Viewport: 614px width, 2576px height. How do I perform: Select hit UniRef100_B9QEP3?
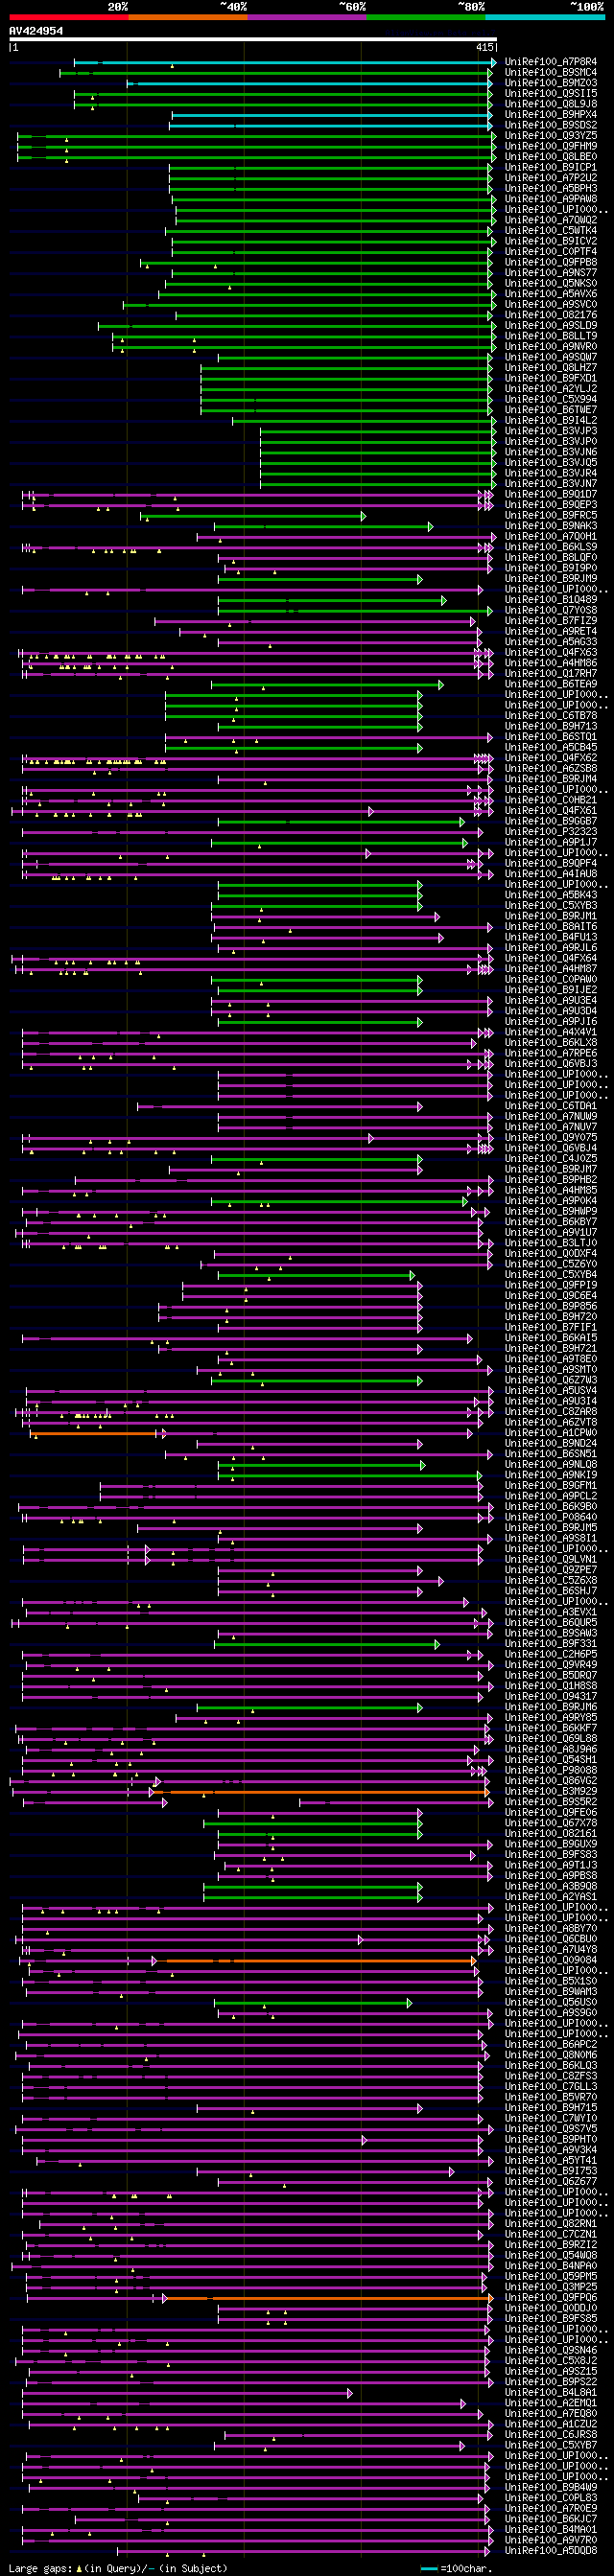[x=551, y=505]
